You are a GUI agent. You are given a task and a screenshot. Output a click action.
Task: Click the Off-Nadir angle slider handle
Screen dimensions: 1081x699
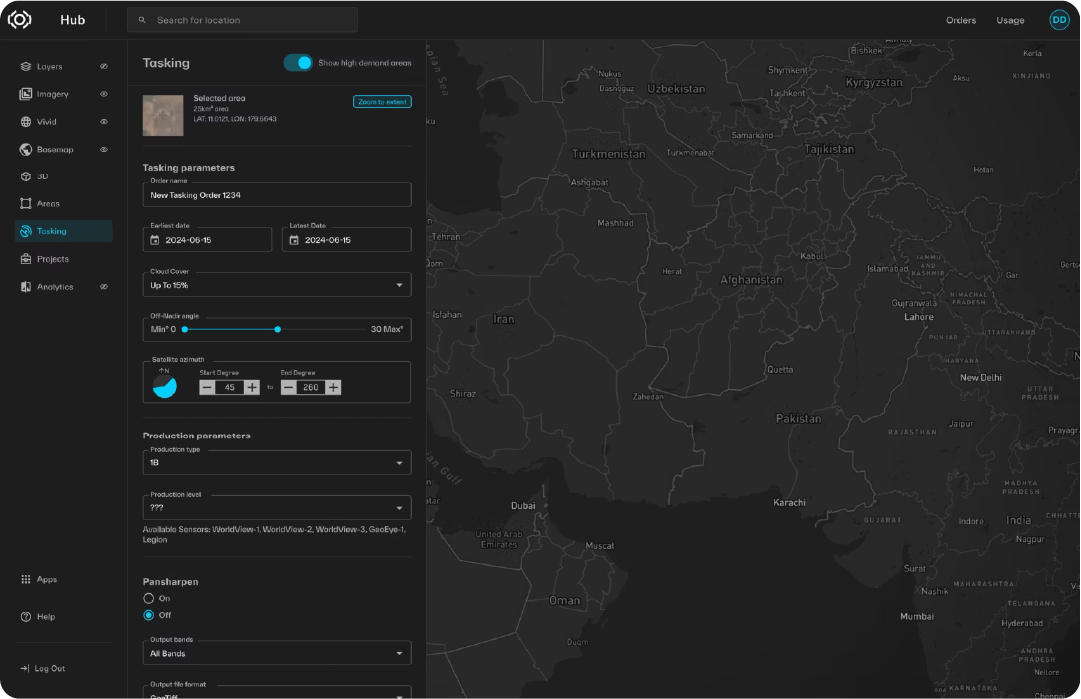(x=278, y=329)
